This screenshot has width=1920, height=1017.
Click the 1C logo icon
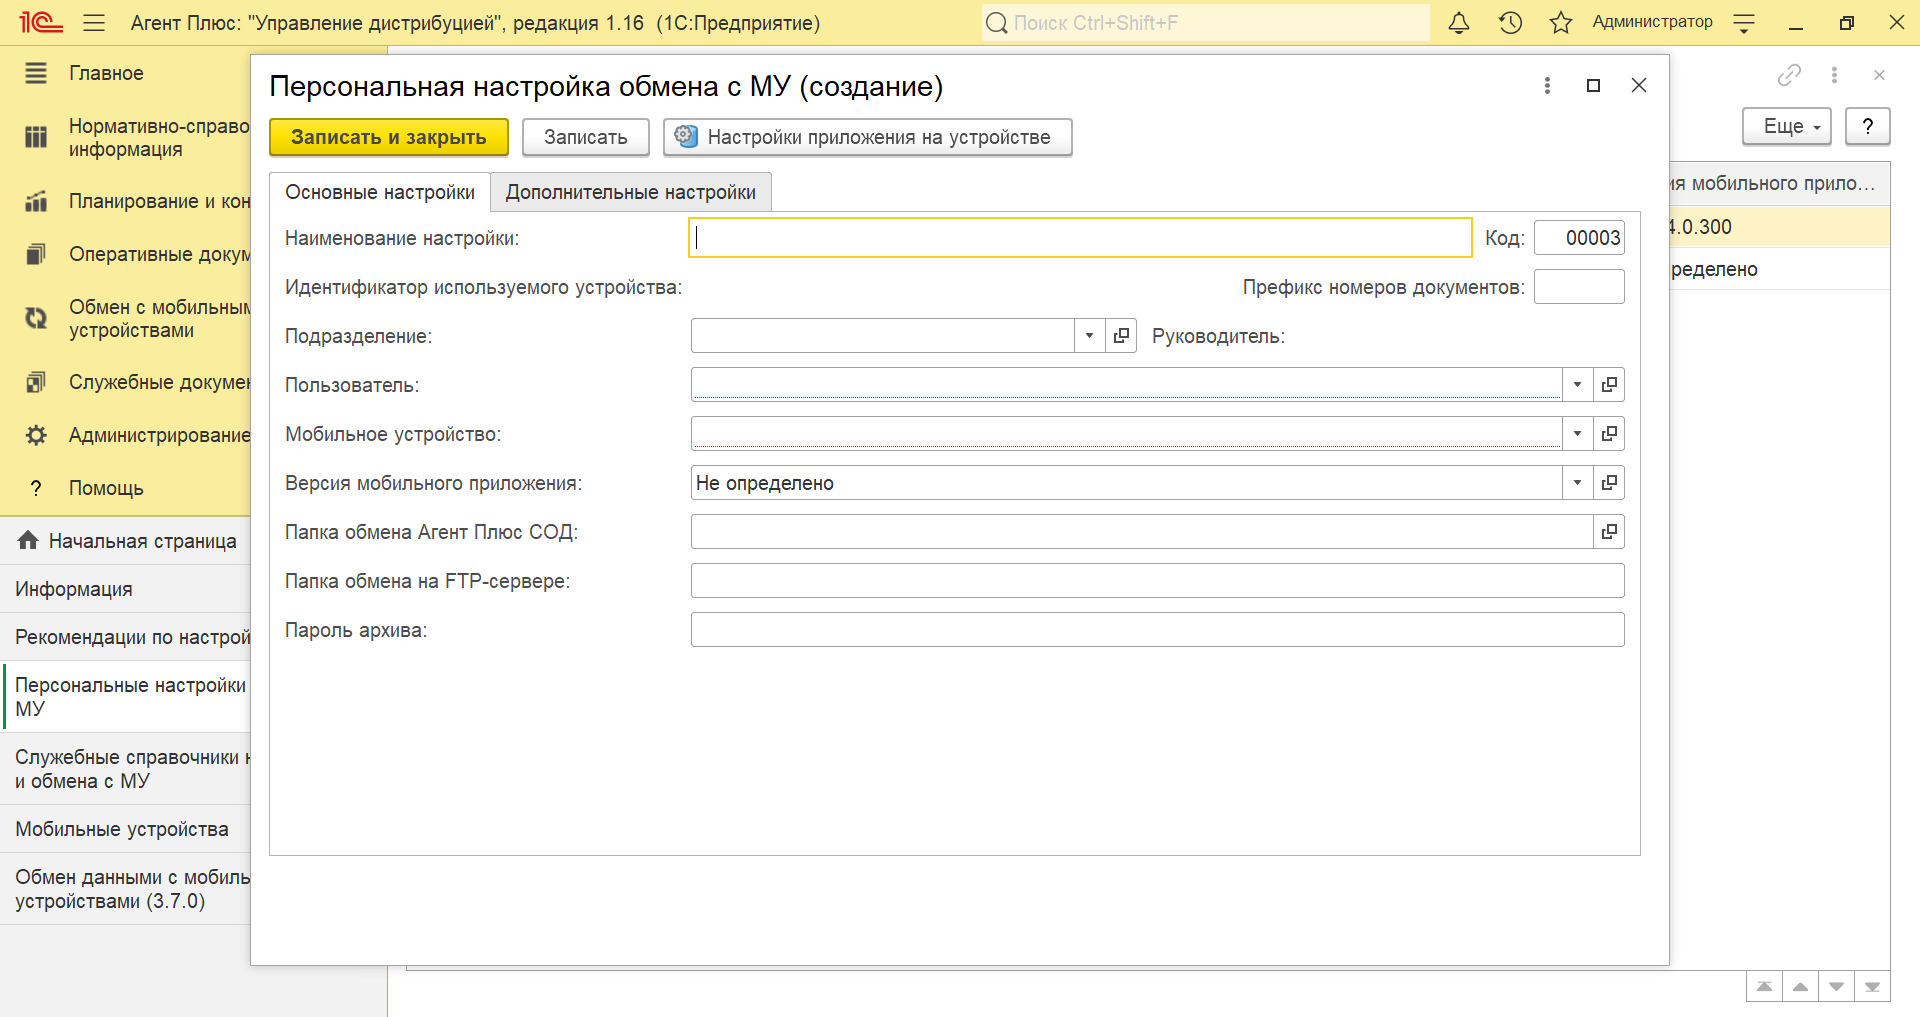coord(40,22)
